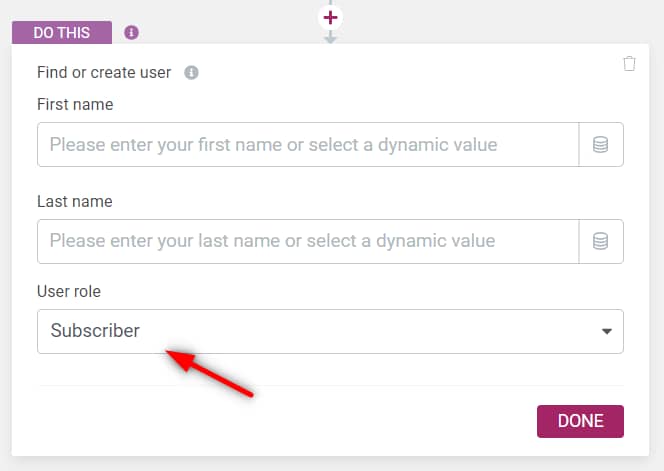The image size is (664, 471).
Task: Click the User role label
Action: pos(69,291)
